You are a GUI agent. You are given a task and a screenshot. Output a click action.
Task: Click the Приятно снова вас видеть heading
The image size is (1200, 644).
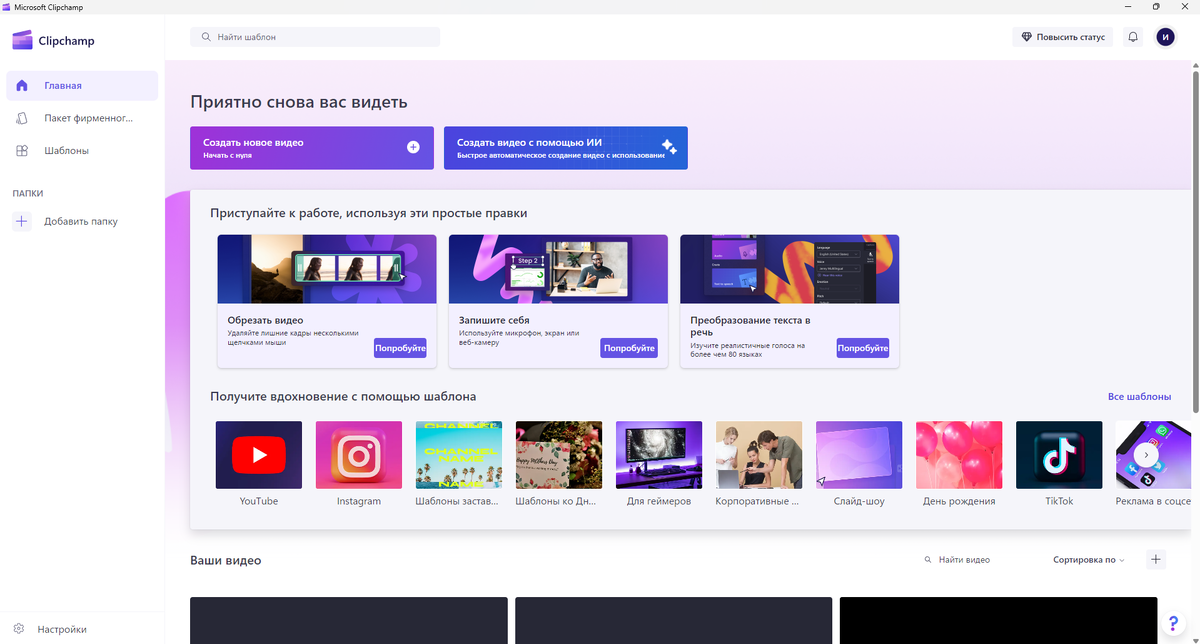click(299, 102)
